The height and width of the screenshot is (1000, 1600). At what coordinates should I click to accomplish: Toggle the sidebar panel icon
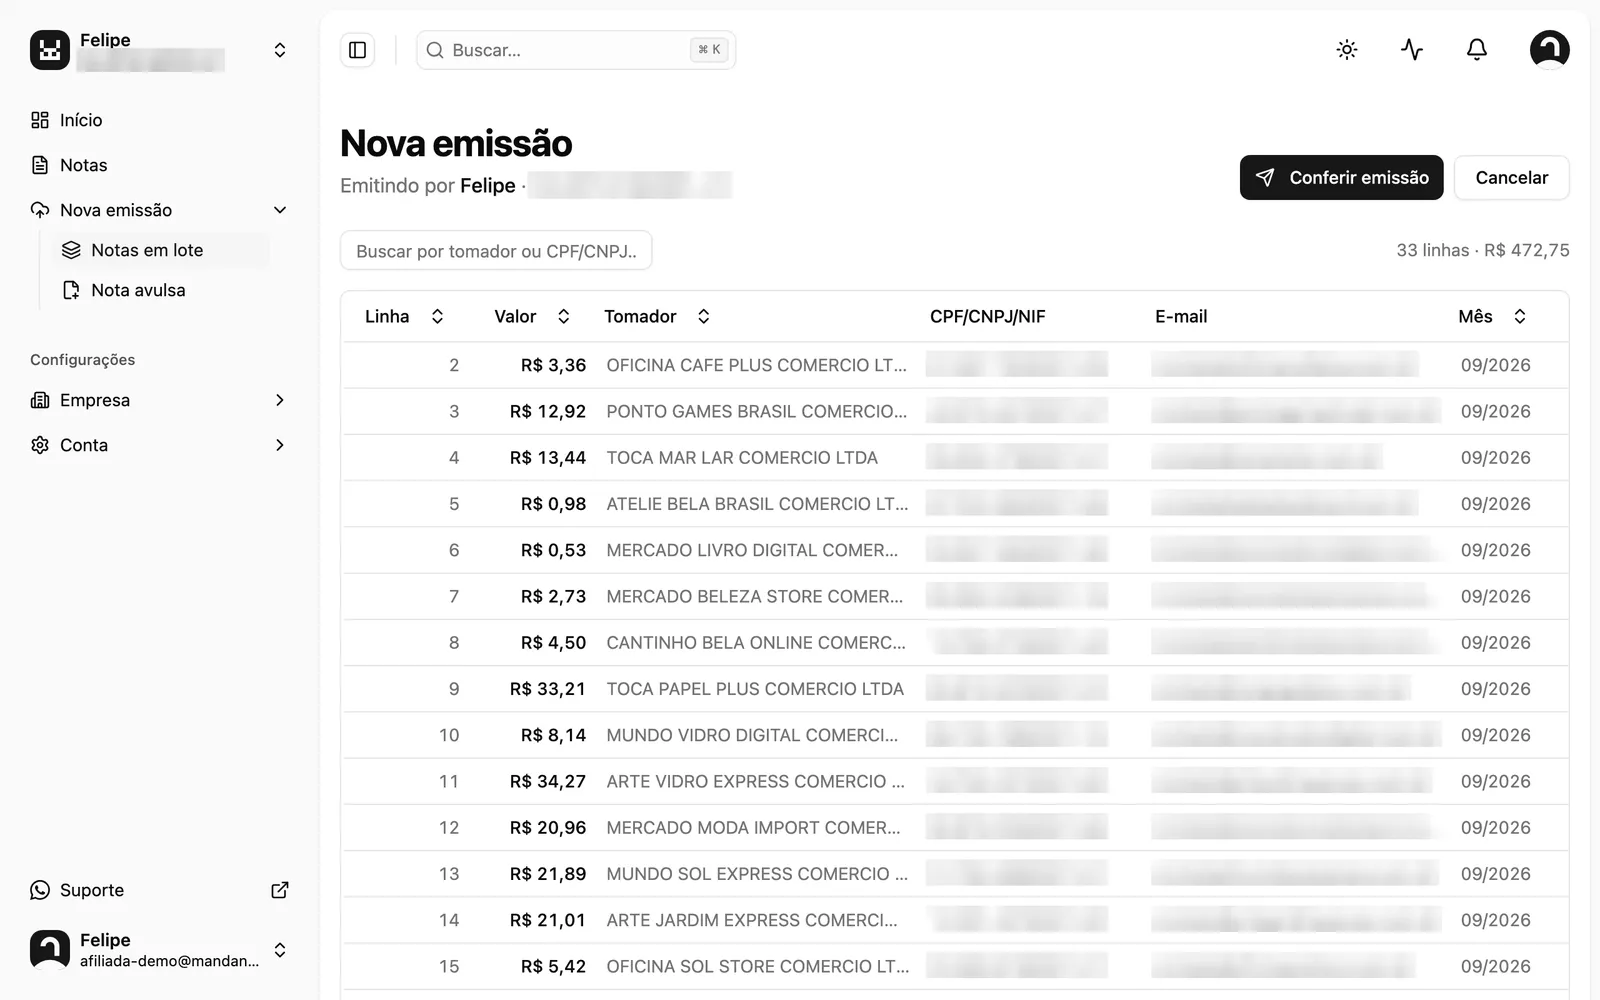point(357,50)
